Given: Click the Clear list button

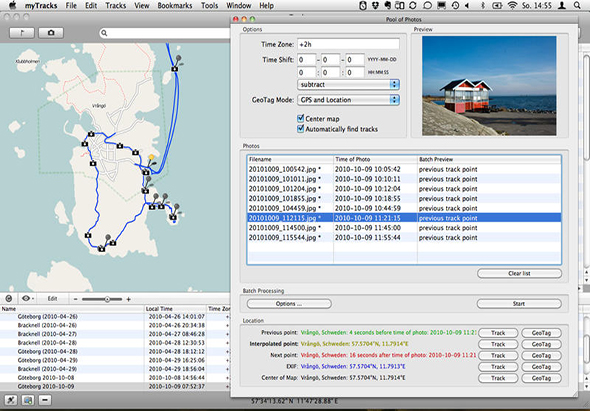Looking at the screenshot, I should (519, 273).
